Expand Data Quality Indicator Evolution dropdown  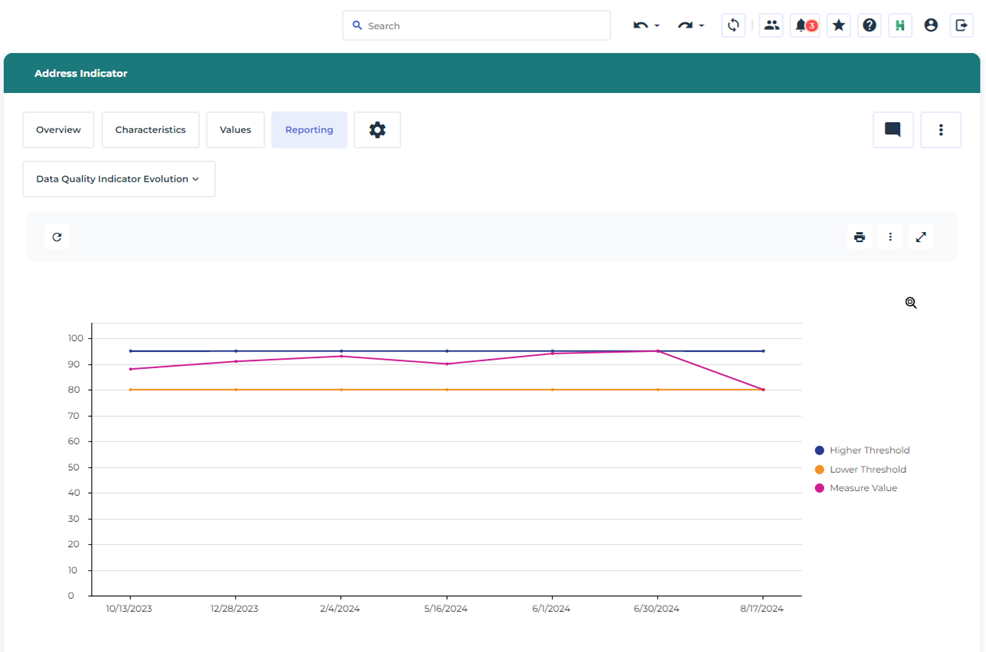118,179
